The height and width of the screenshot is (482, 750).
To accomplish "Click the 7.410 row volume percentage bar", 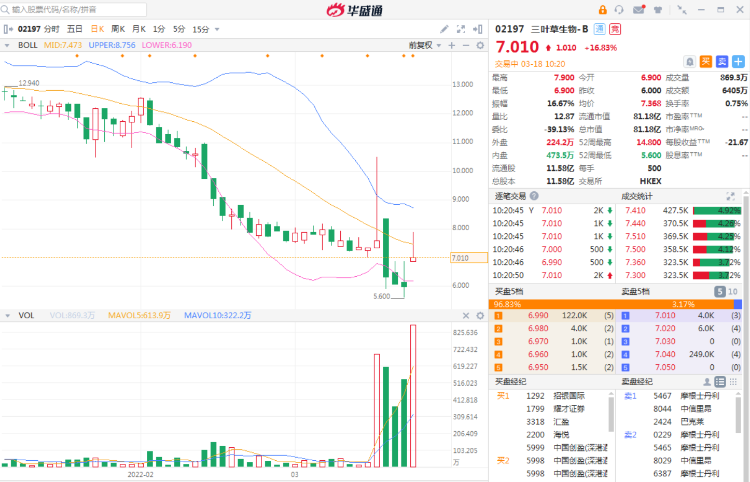I will tap(717, 210).
